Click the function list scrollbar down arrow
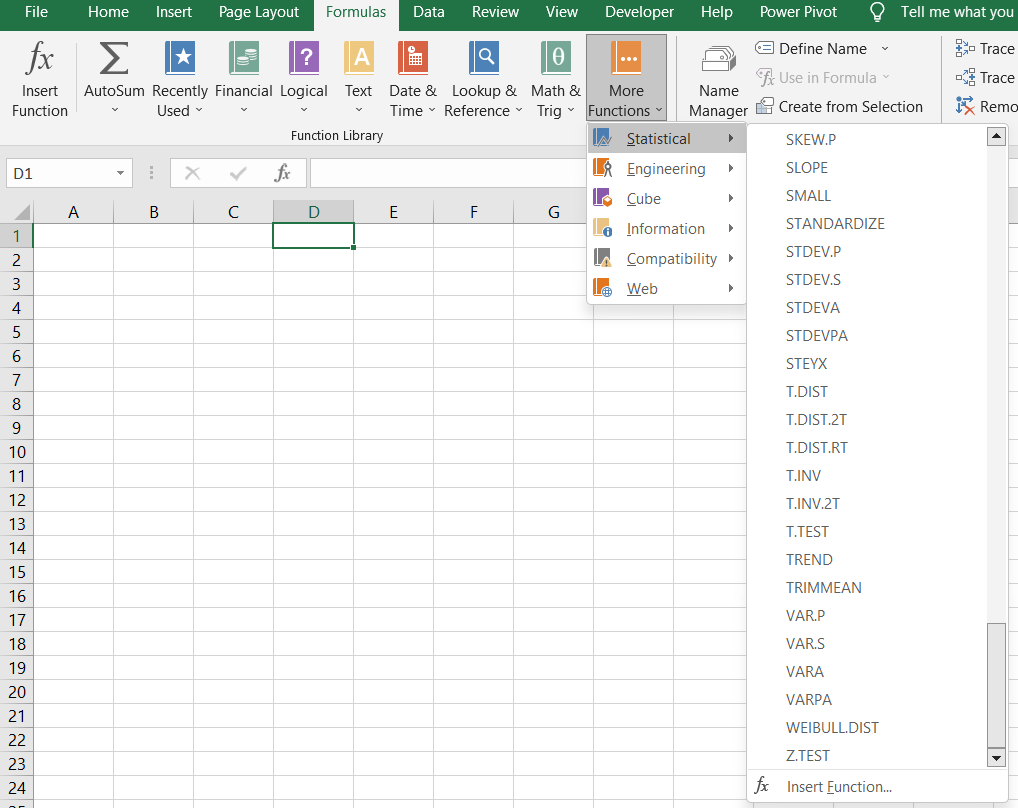The image size is (1018, 808). (996, 757)
